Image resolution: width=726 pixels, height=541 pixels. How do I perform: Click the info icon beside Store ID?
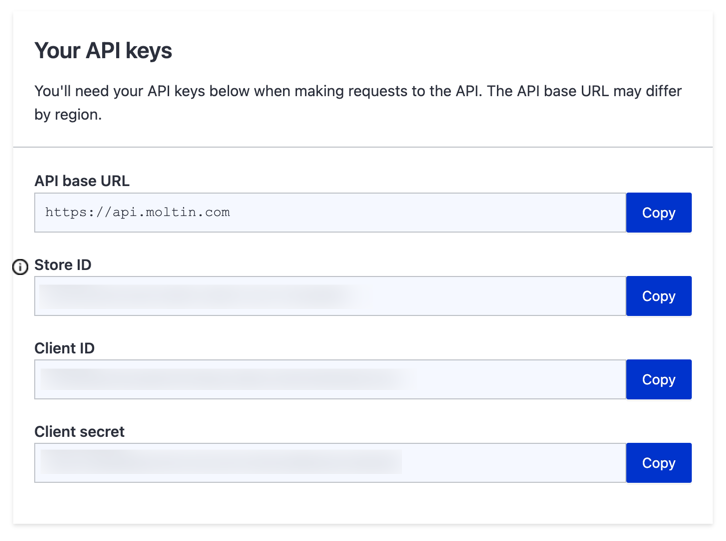pyautogui.click(x=20, y=267)
